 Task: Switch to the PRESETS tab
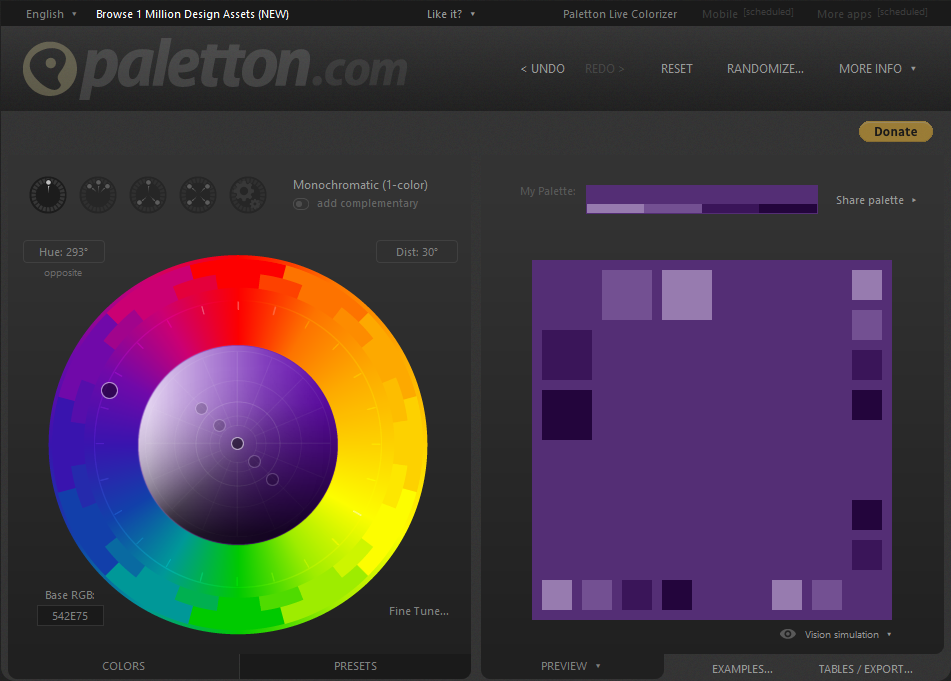[x=355, y=666]
